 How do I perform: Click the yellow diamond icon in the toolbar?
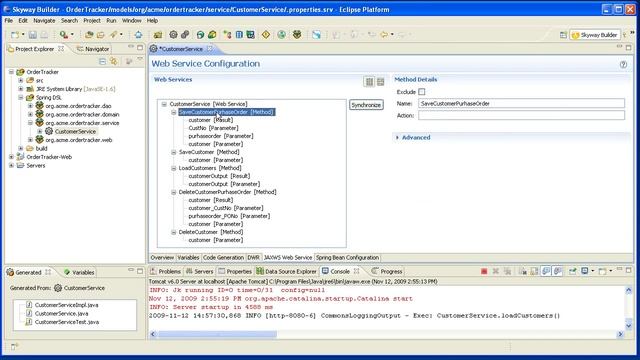pyautogui.click(x=266, y=35)
